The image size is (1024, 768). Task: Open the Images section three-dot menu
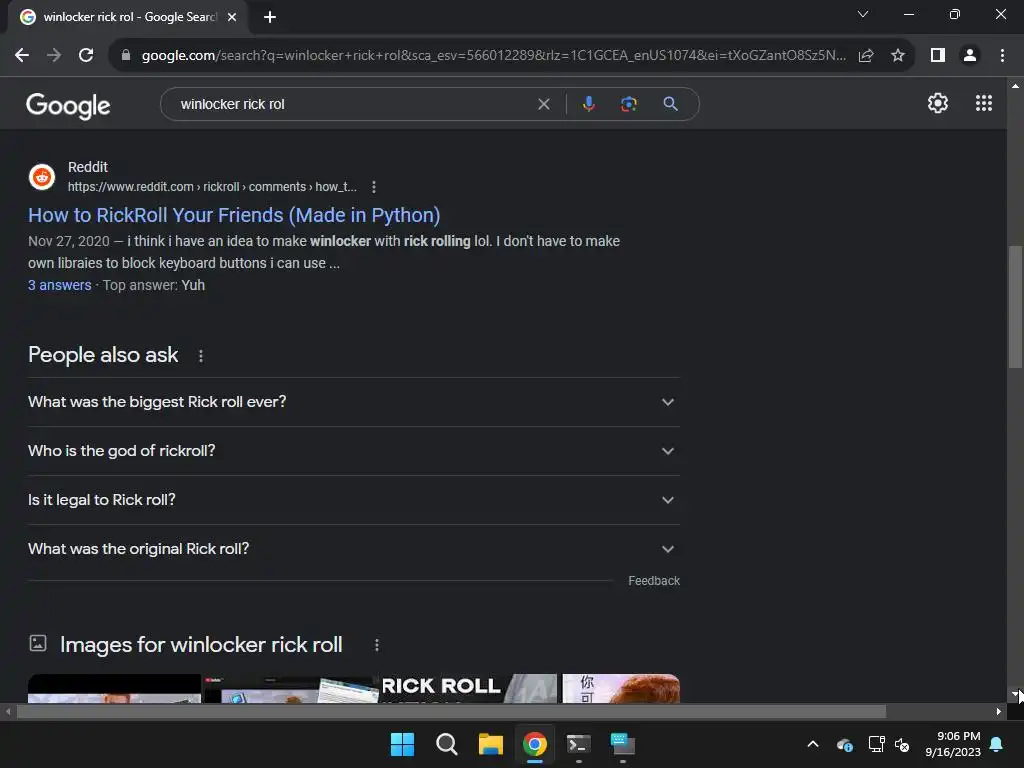click(376, 645)
